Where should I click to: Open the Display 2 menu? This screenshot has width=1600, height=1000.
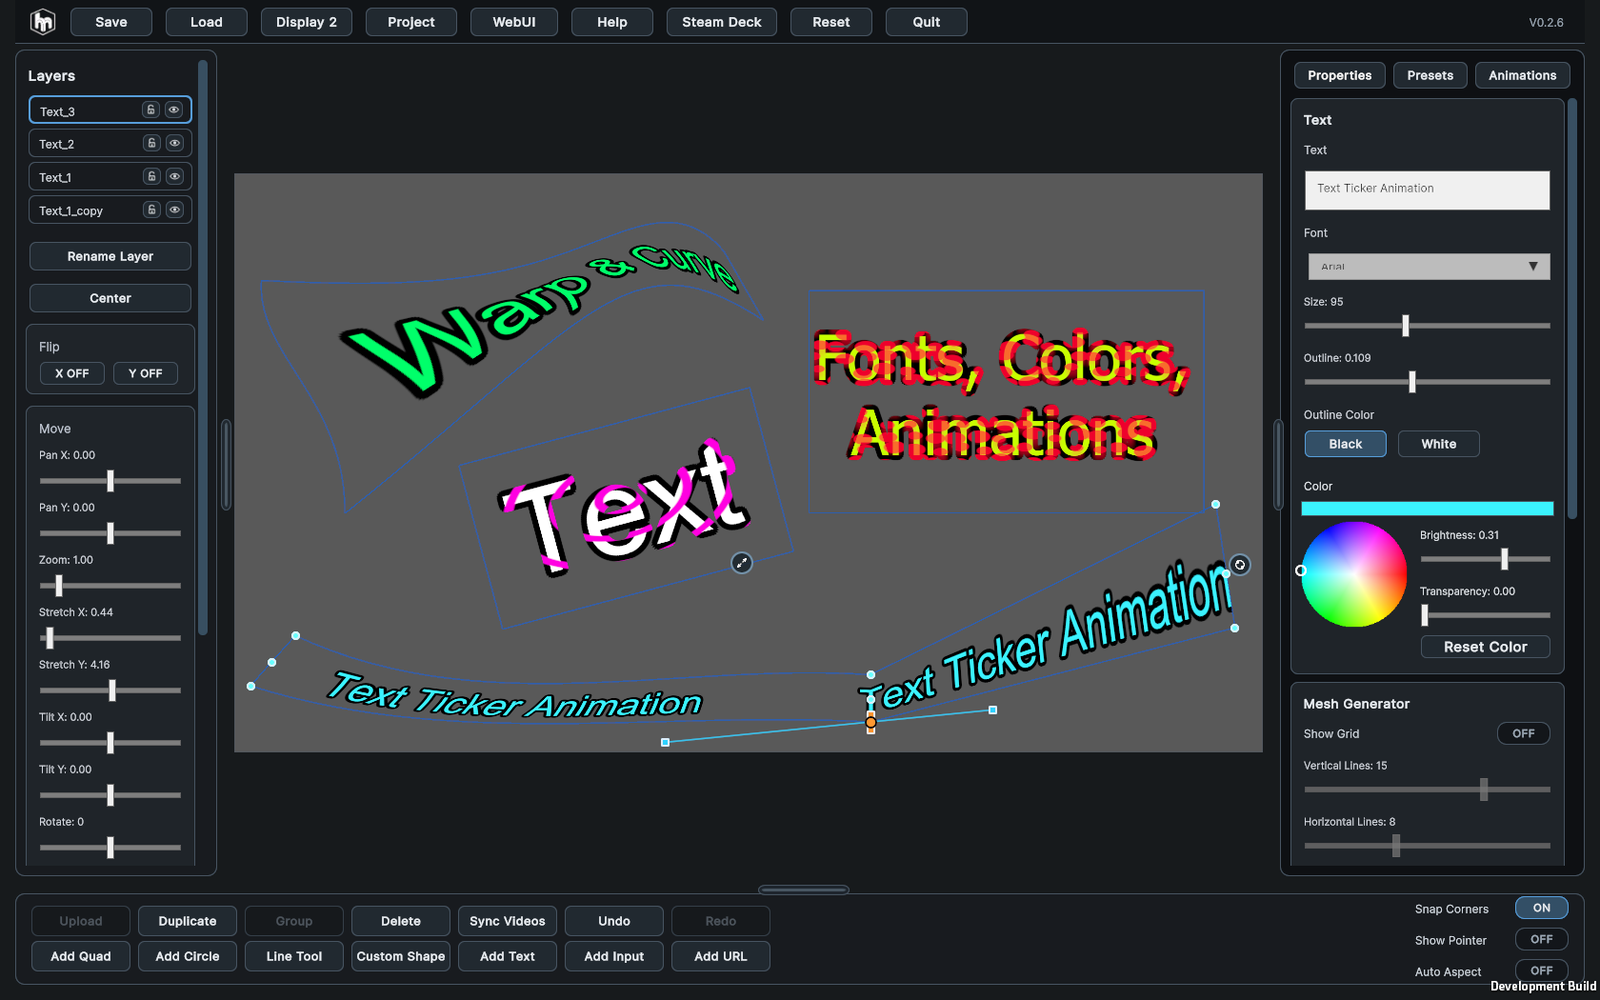coord(306,22)
